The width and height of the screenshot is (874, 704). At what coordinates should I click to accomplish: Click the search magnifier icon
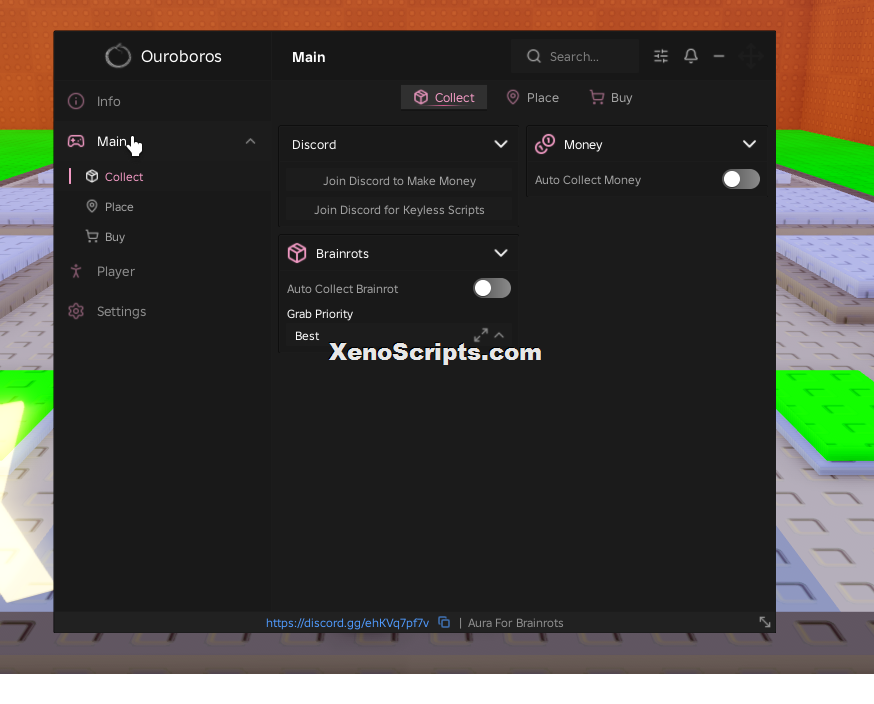pos(534,56)
